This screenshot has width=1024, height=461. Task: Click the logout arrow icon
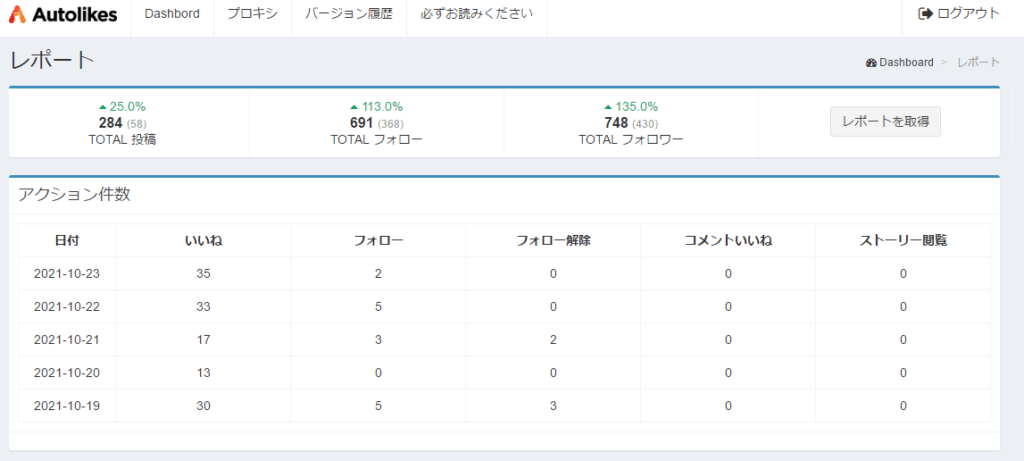(x=925, y=14)
